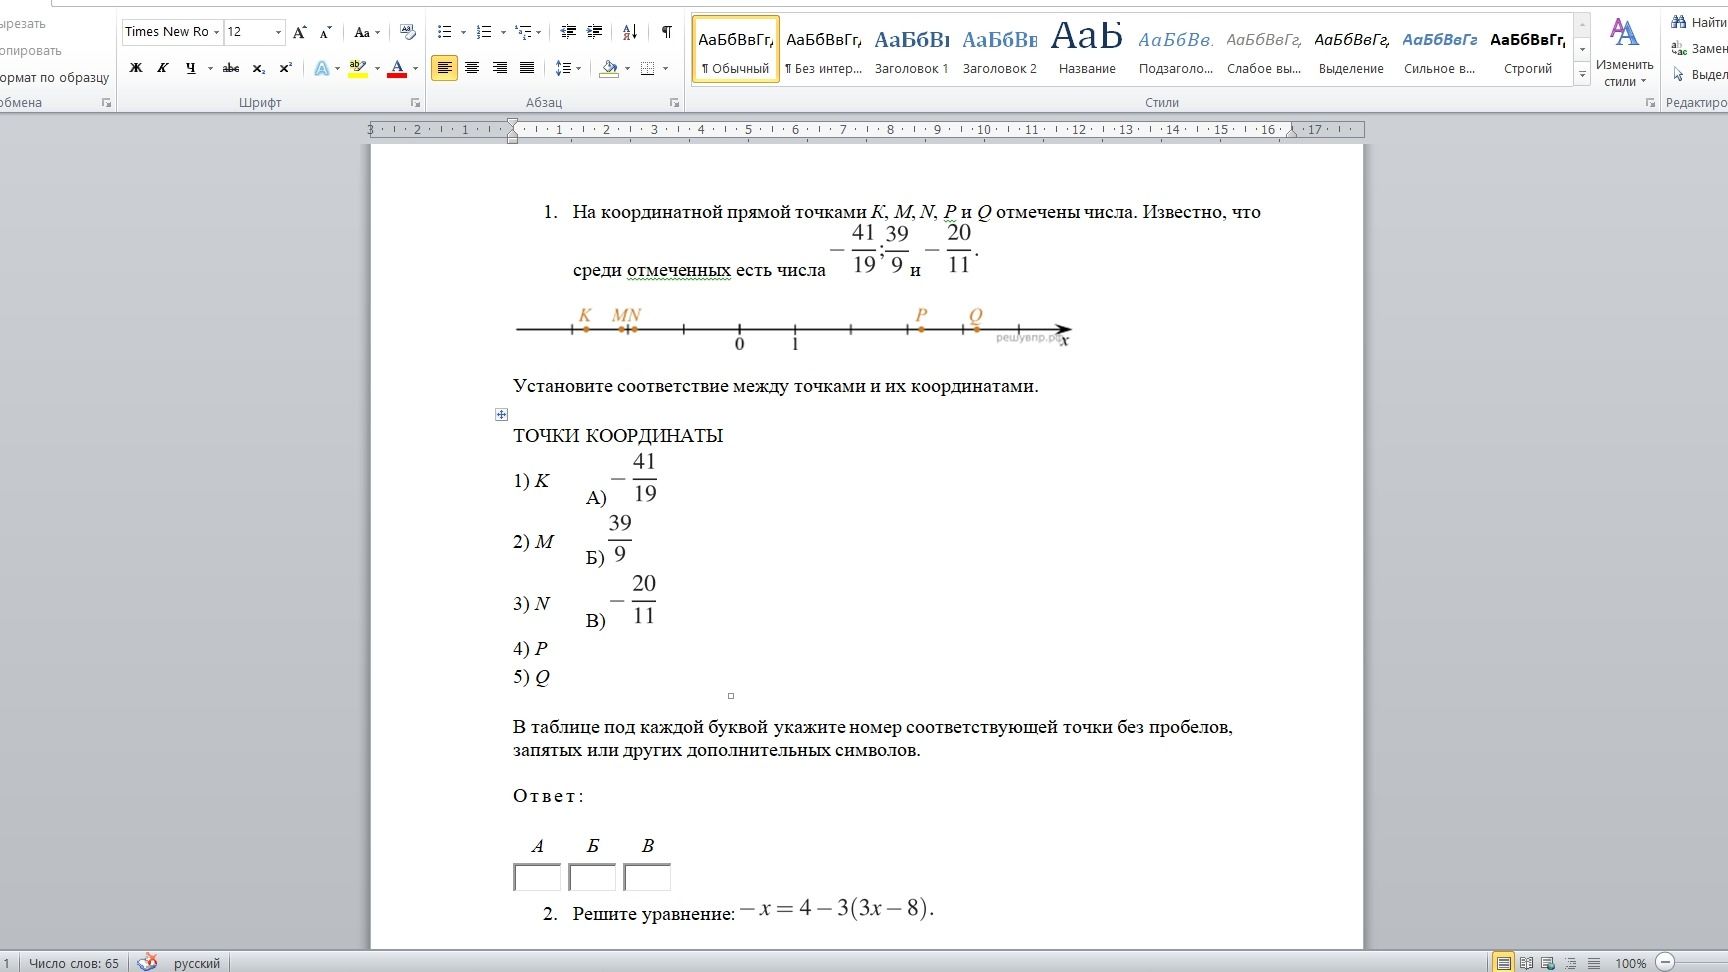The height and width of the screenshot is (972, 1728).
Task: Apply the subscript formatting icon
Action: click(x=258, y=68)
